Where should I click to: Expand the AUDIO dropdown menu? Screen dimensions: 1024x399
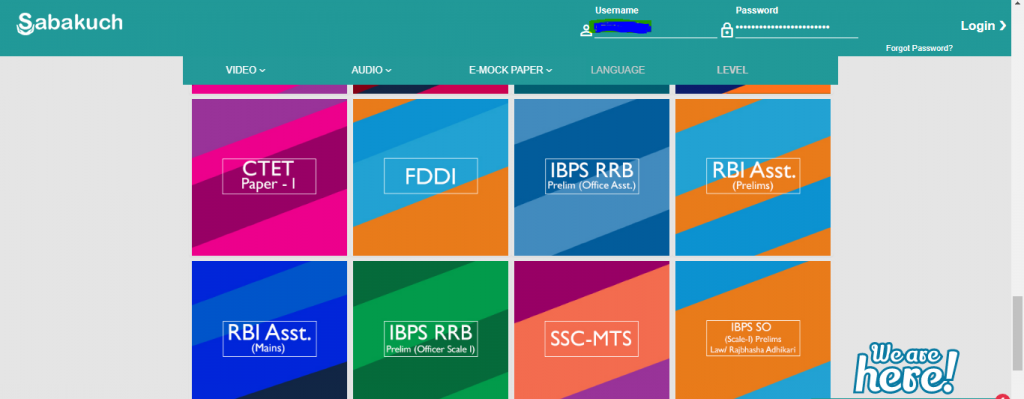pos(371,70)
